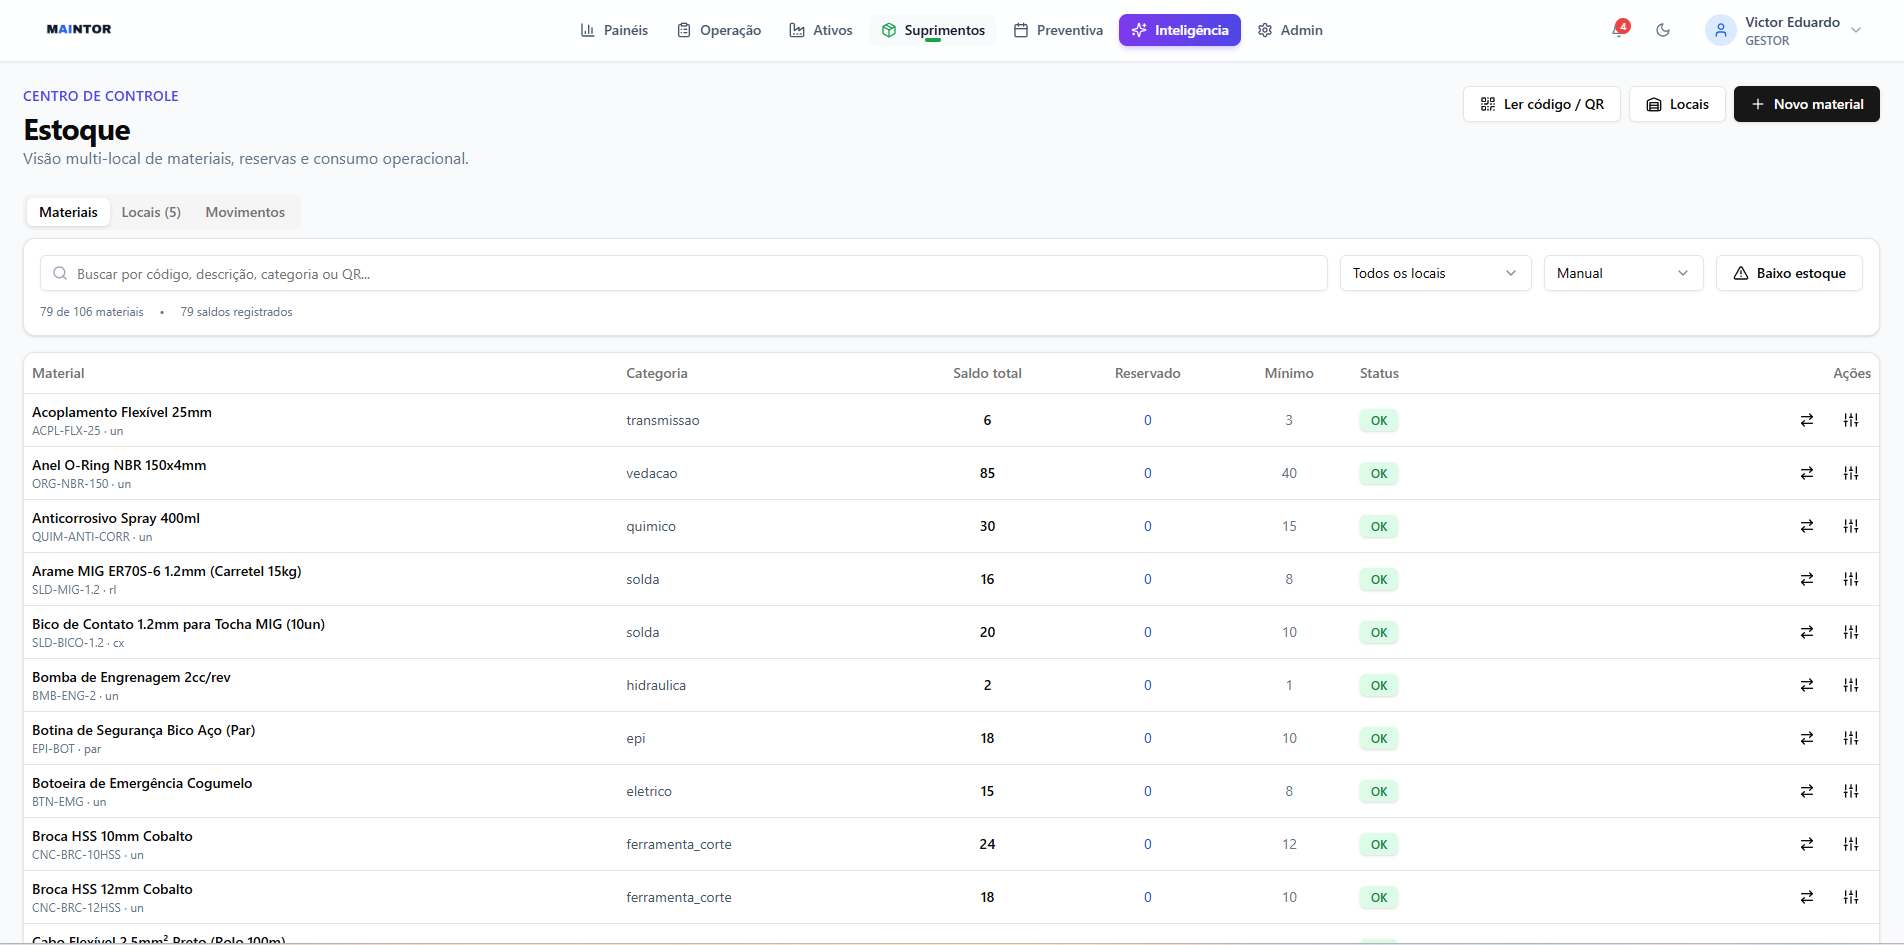
Task: Open the Painéis menu
Action: coord(614,30)
